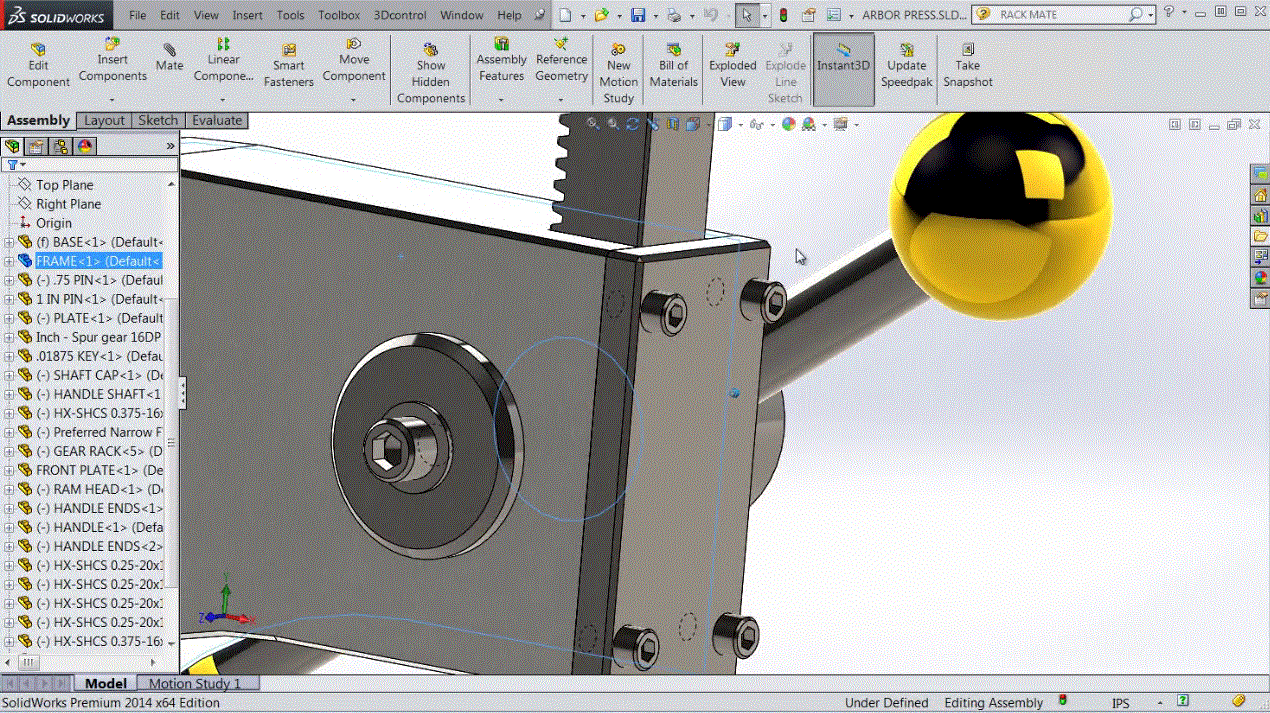Click the Rebuild traffic light icon
The height and width of the screenshot is (713, 1270).
pos(783,15)
